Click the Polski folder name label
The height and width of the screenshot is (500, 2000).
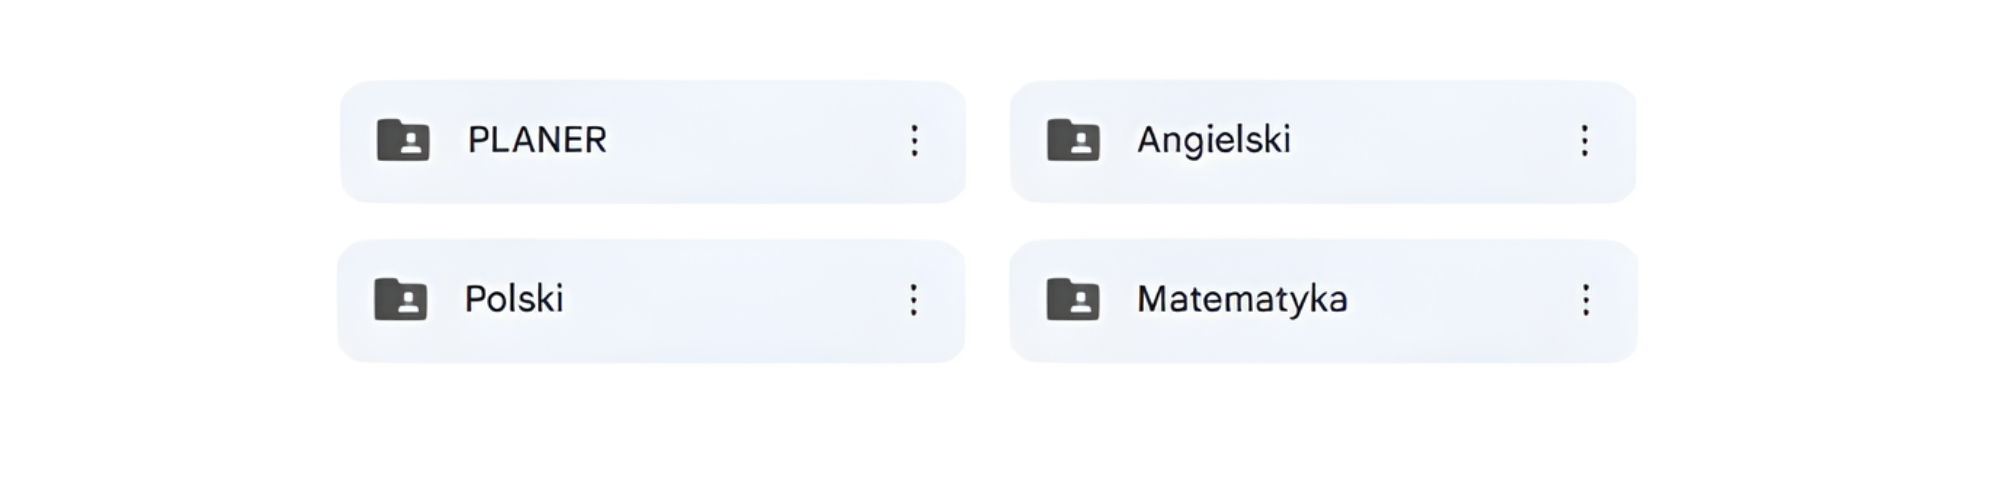[514, 299]
